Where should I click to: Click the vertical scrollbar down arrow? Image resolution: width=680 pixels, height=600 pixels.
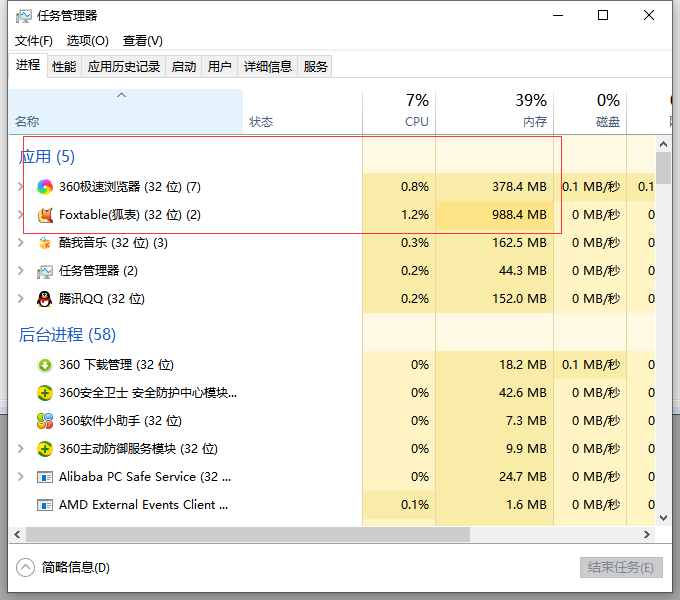coord(663,518)
